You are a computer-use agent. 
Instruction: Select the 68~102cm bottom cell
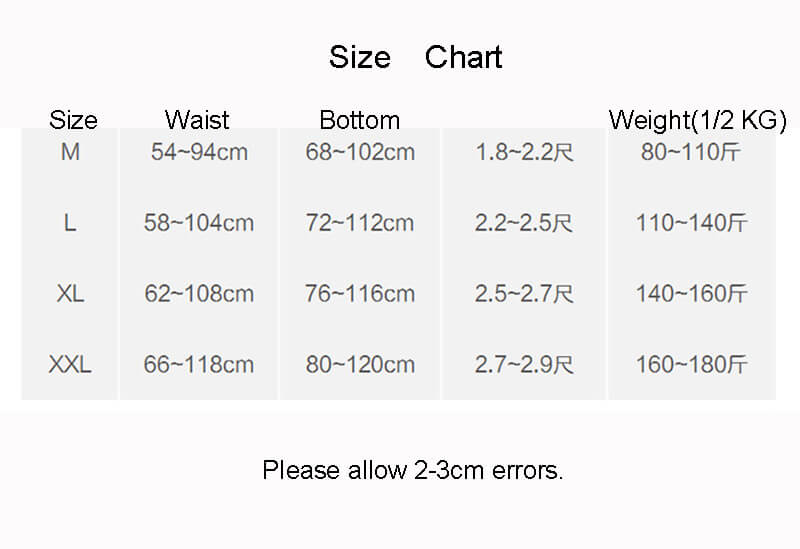[x=360, y=153]
